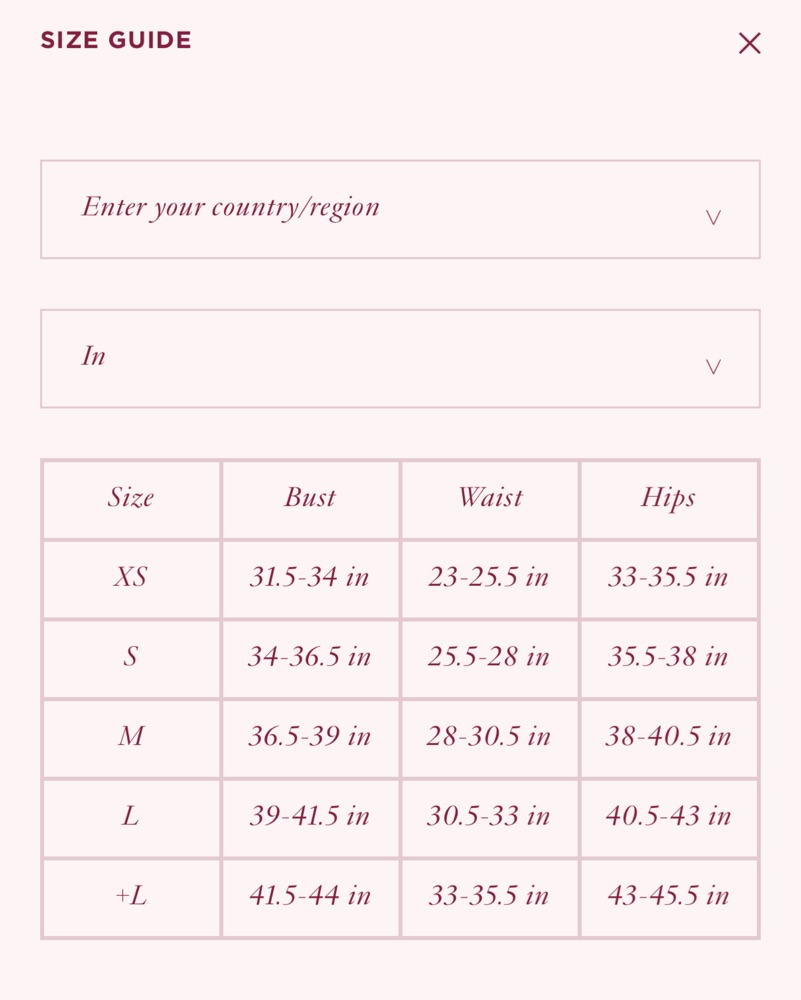
Task: Click the chevron arrow beside 'In' unit
Action: (713, 366)
